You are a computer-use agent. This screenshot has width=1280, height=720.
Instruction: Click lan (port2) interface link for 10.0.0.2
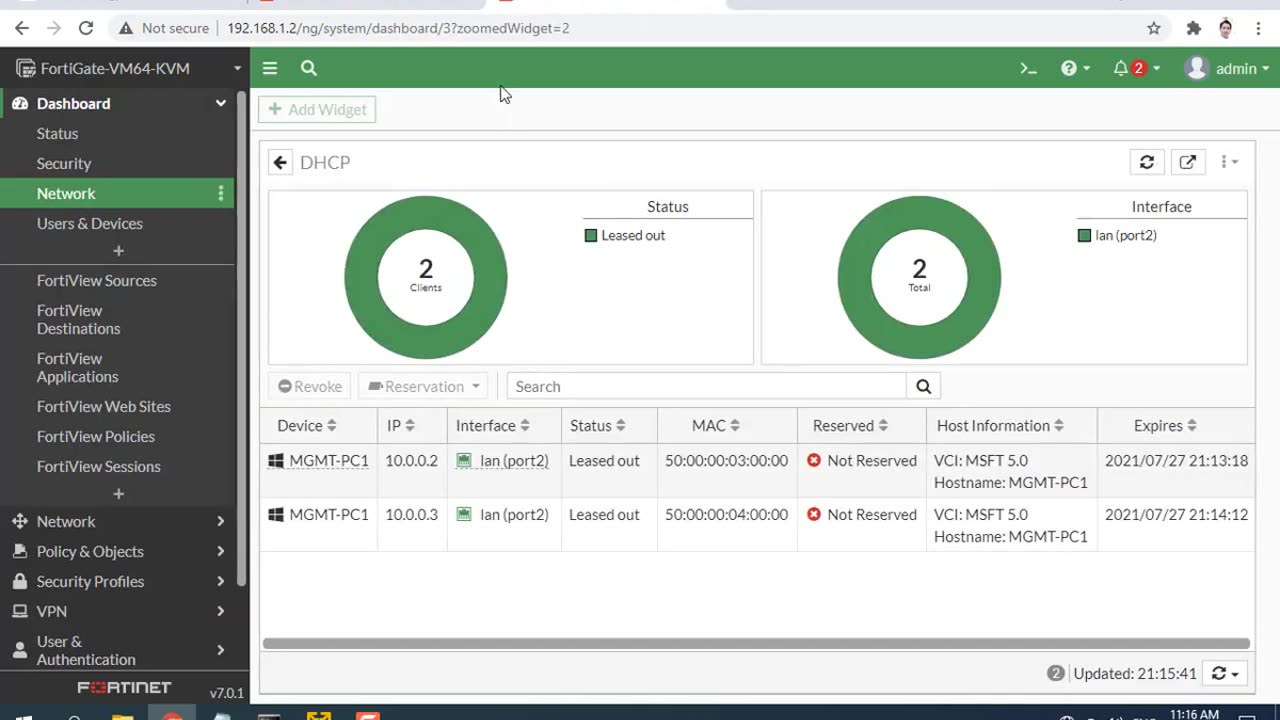pyautogui.click(x=514, y=461)
